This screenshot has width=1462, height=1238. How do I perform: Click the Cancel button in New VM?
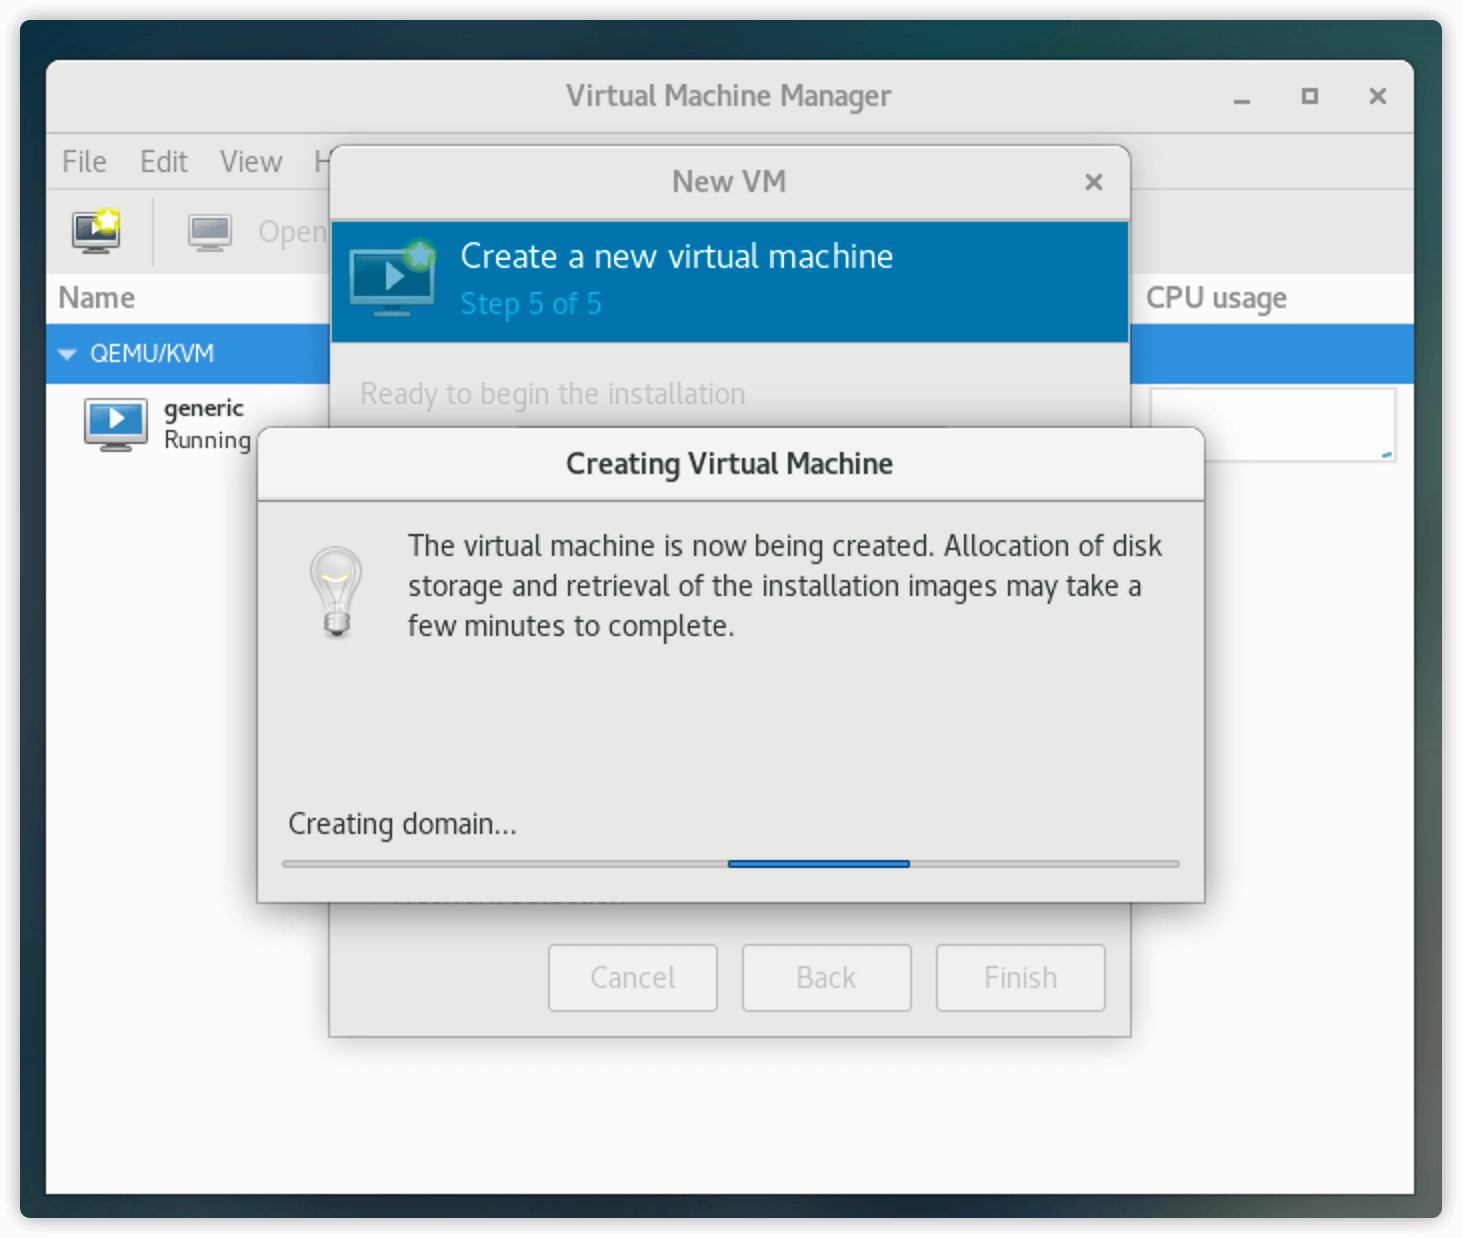633,977
